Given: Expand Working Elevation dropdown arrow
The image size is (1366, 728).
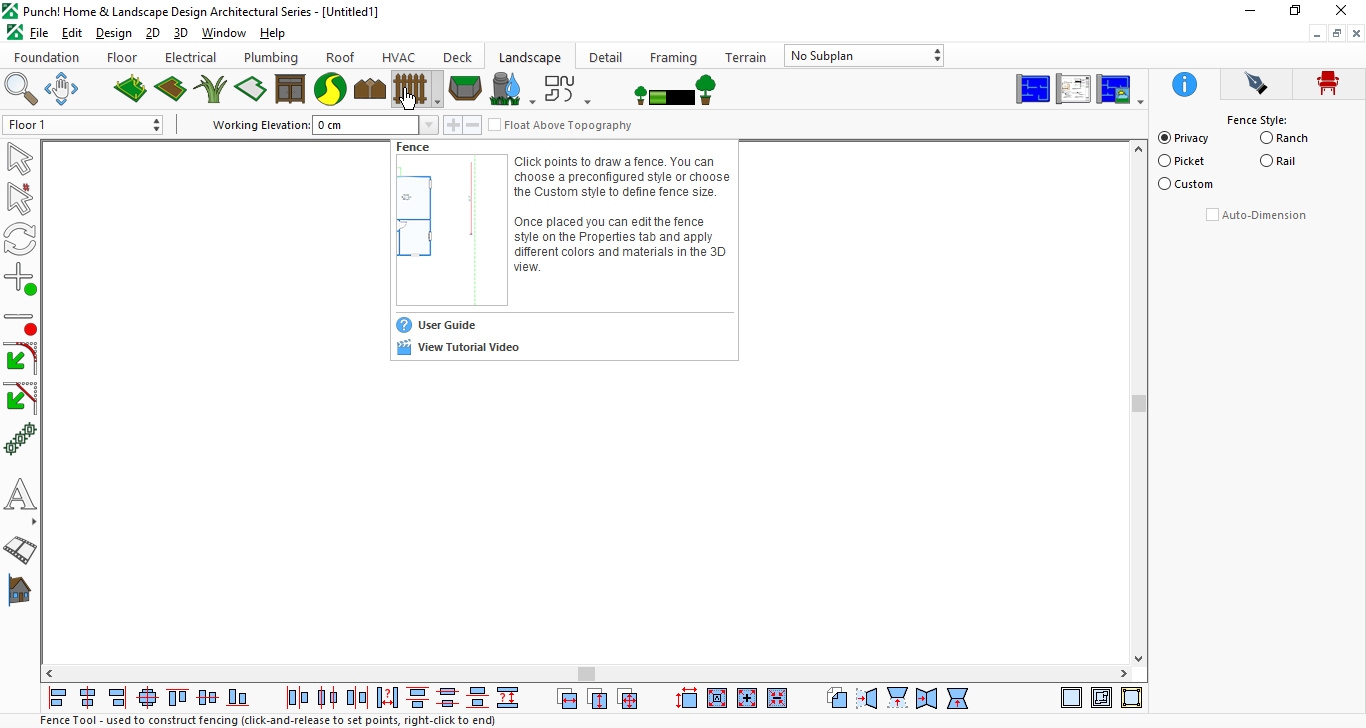Looking at the screenshot, I should coord(429,125).
